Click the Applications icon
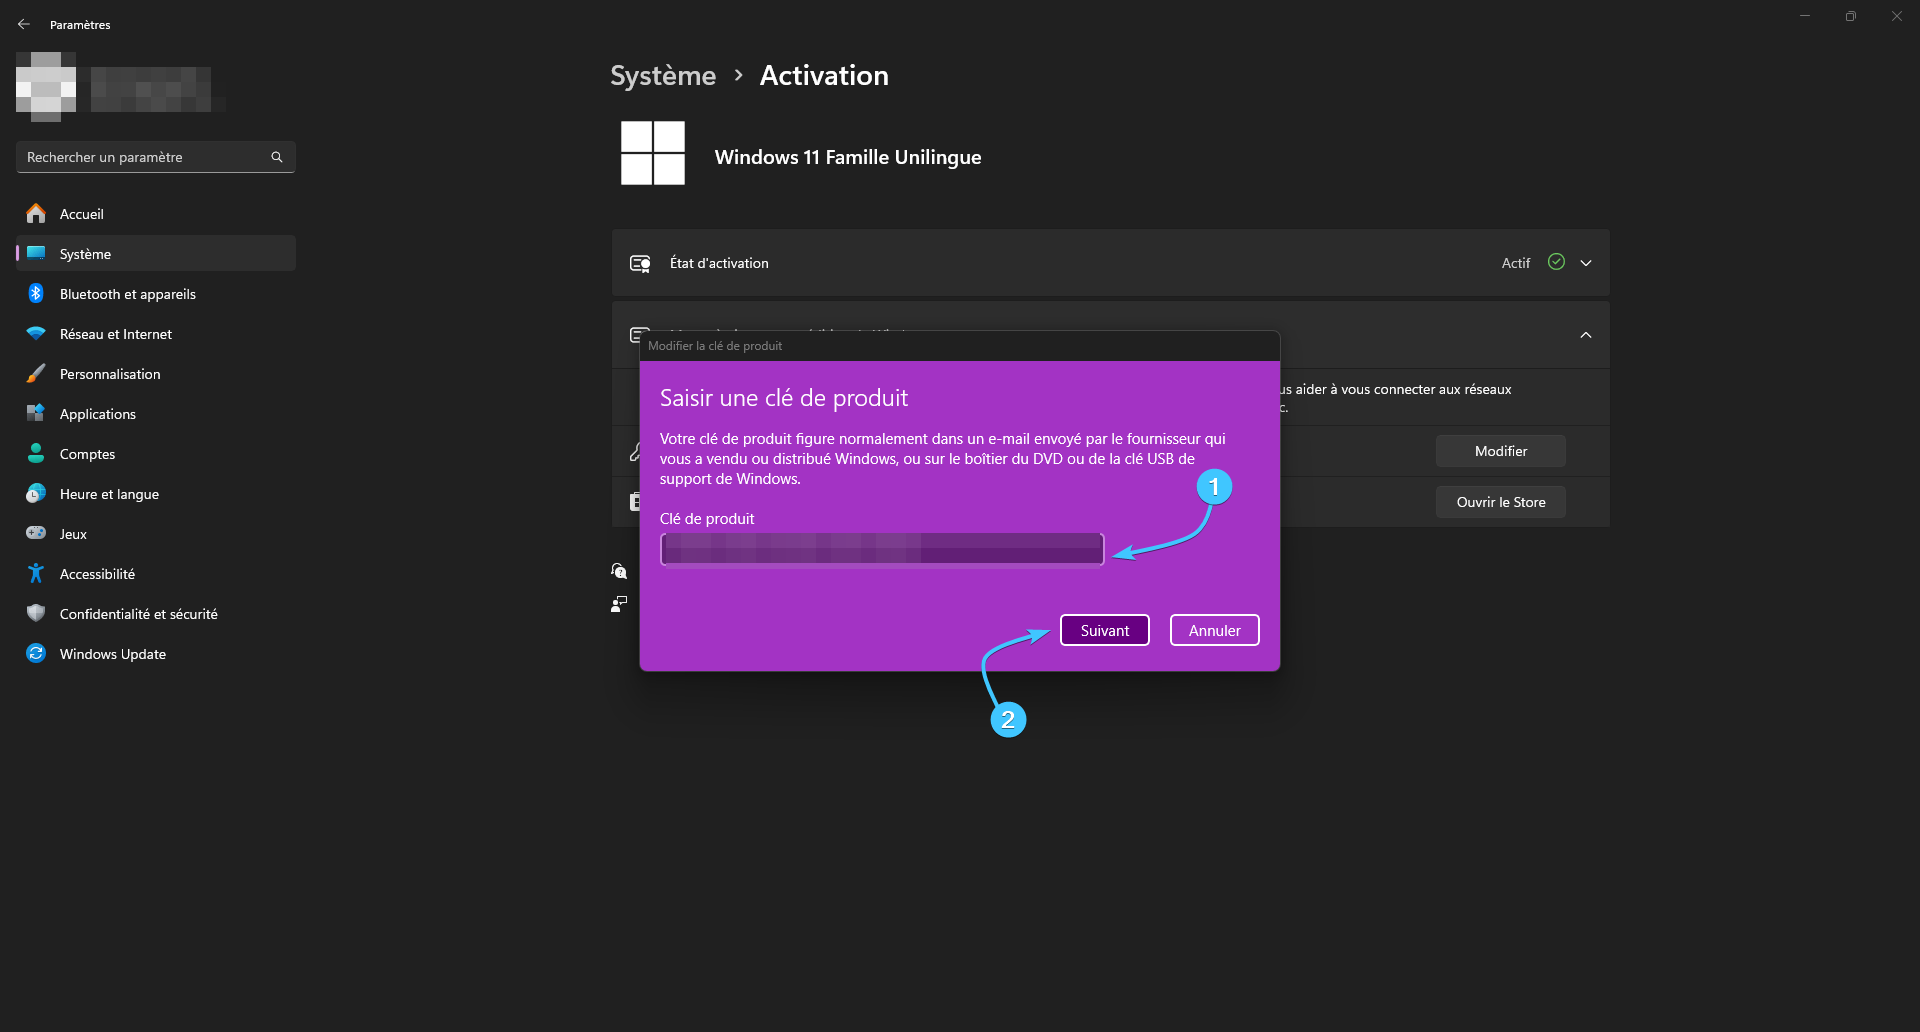The height and width of the screenshot is (1032, 1920). click(x=36, y=413)
